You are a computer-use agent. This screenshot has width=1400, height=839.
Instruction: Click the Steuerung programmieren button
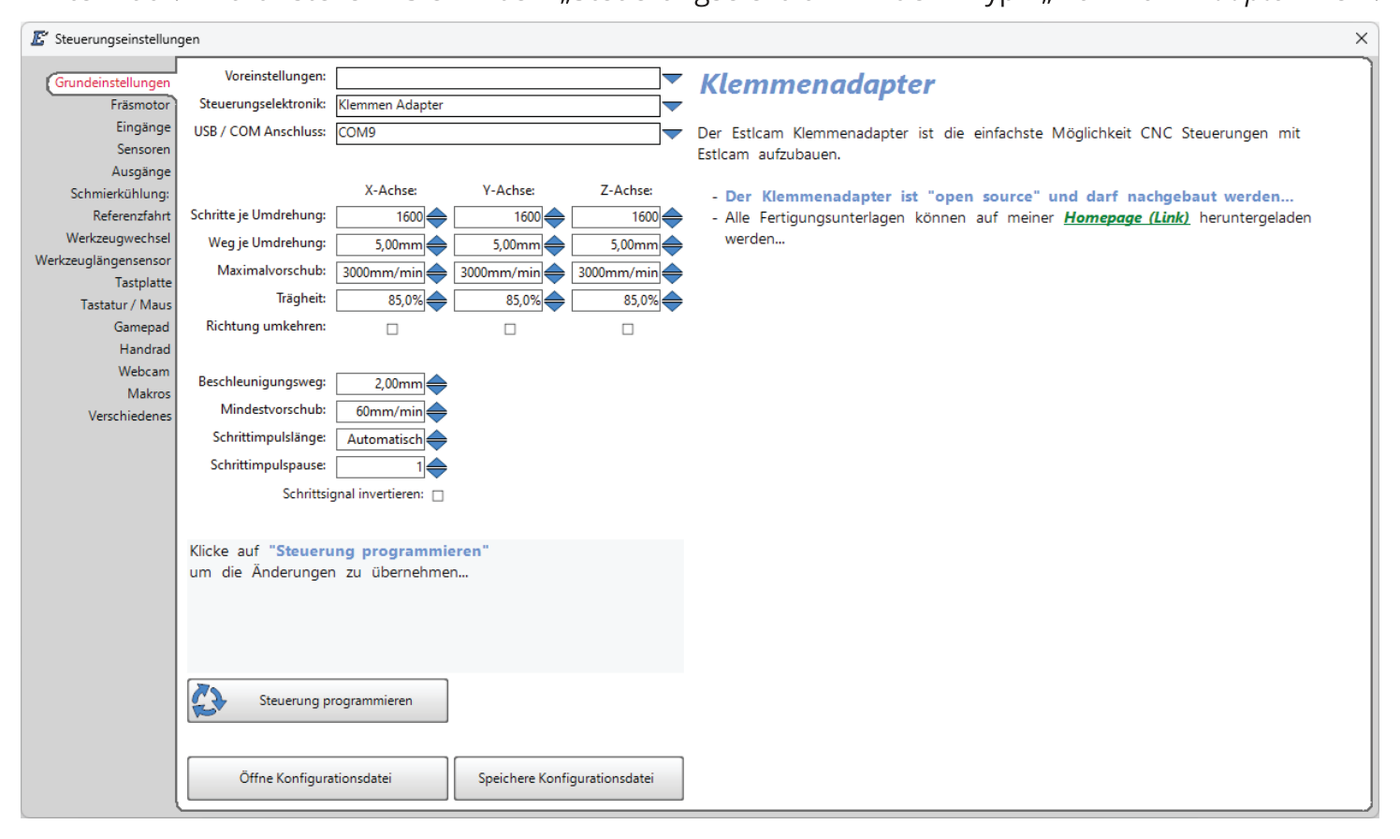pyautogui.click(x=318, y=701)
